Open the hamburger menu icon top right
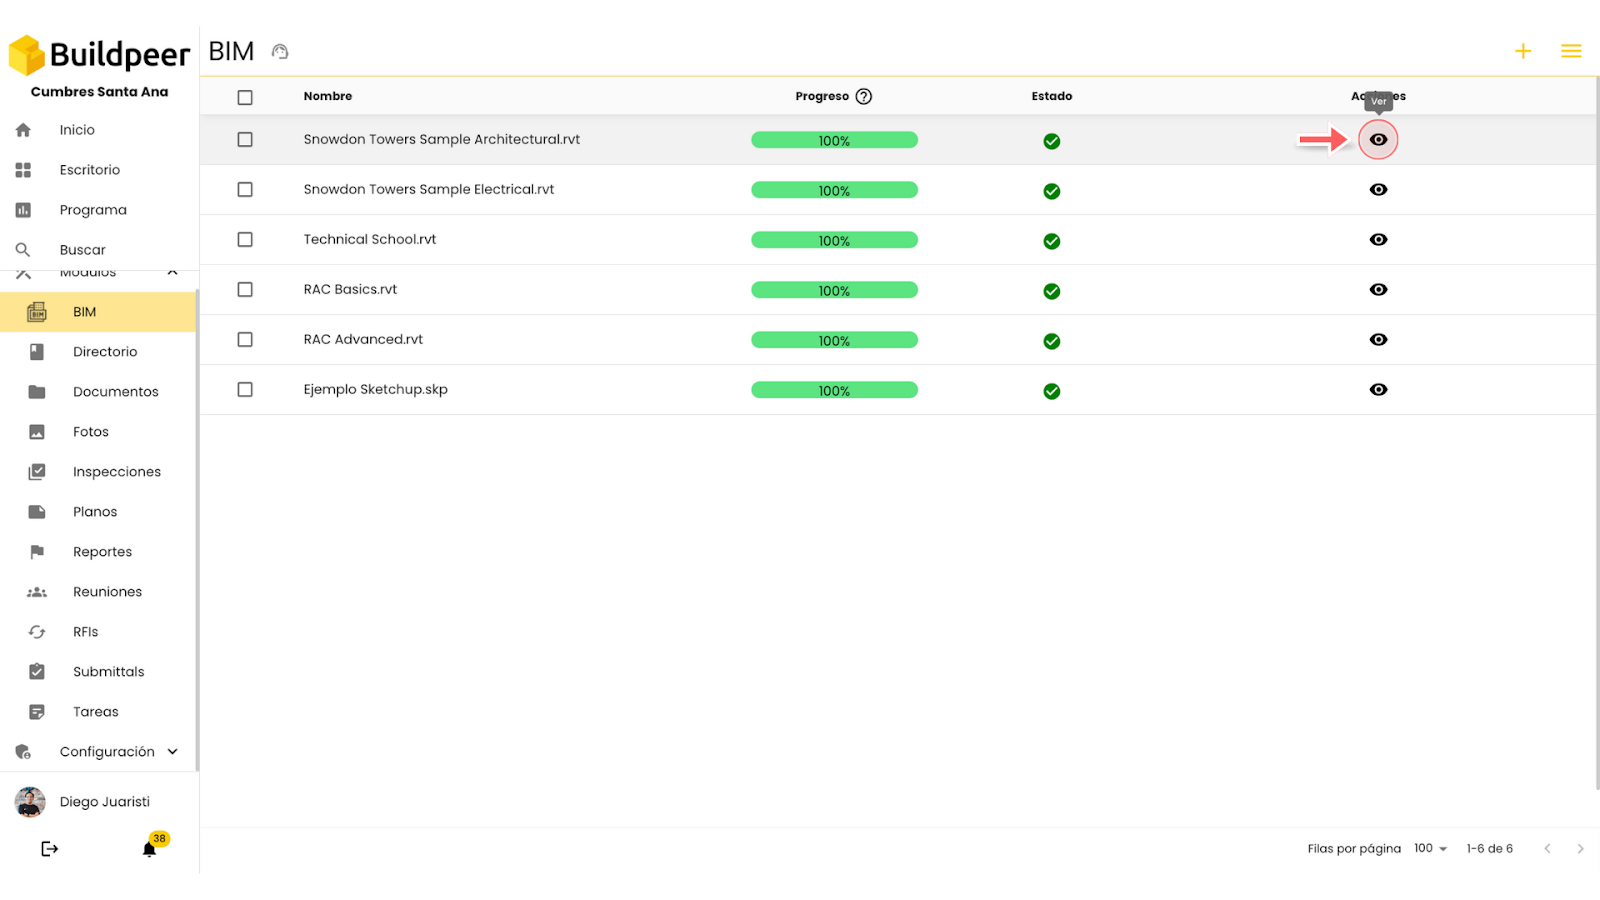Image resolution: width=1600 pixels, height=900 pixels. point(1571,51)
